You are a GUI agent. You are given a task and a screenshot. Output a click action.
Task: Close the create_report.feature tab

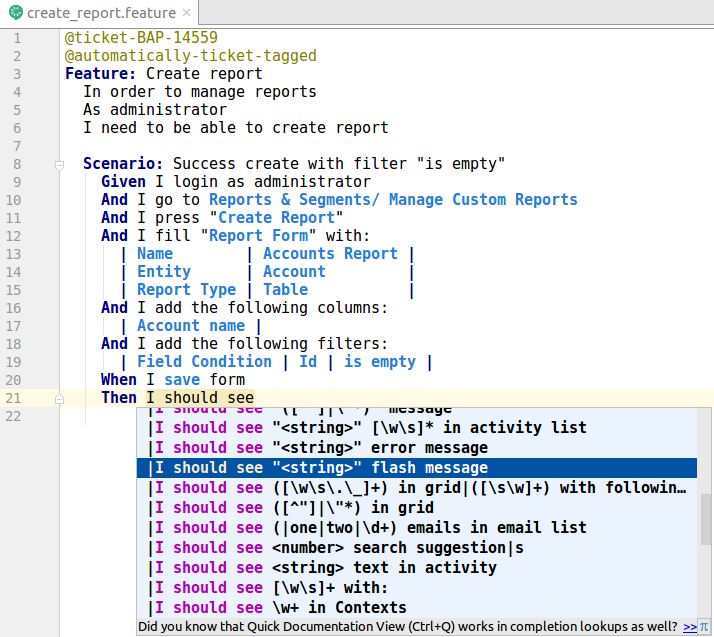coord(186,13)
